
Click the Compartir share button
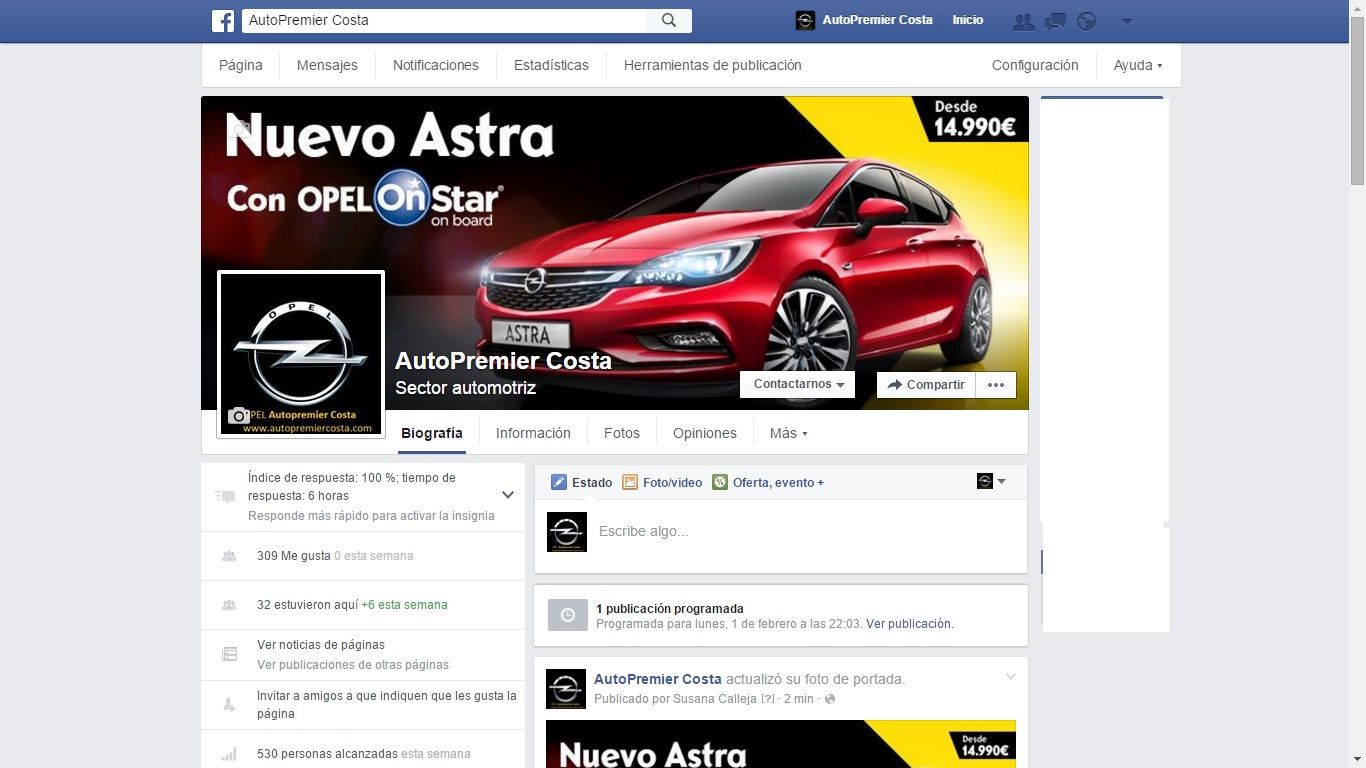(x=926, y=384)
